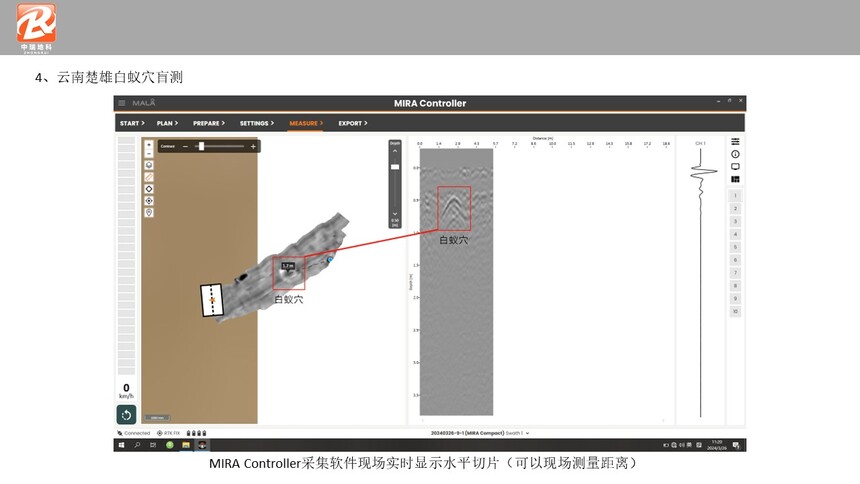The height and width of the screenshot is (484, 860).
Task: Open Task View on the taskbar
Action: tap(153, 445)
